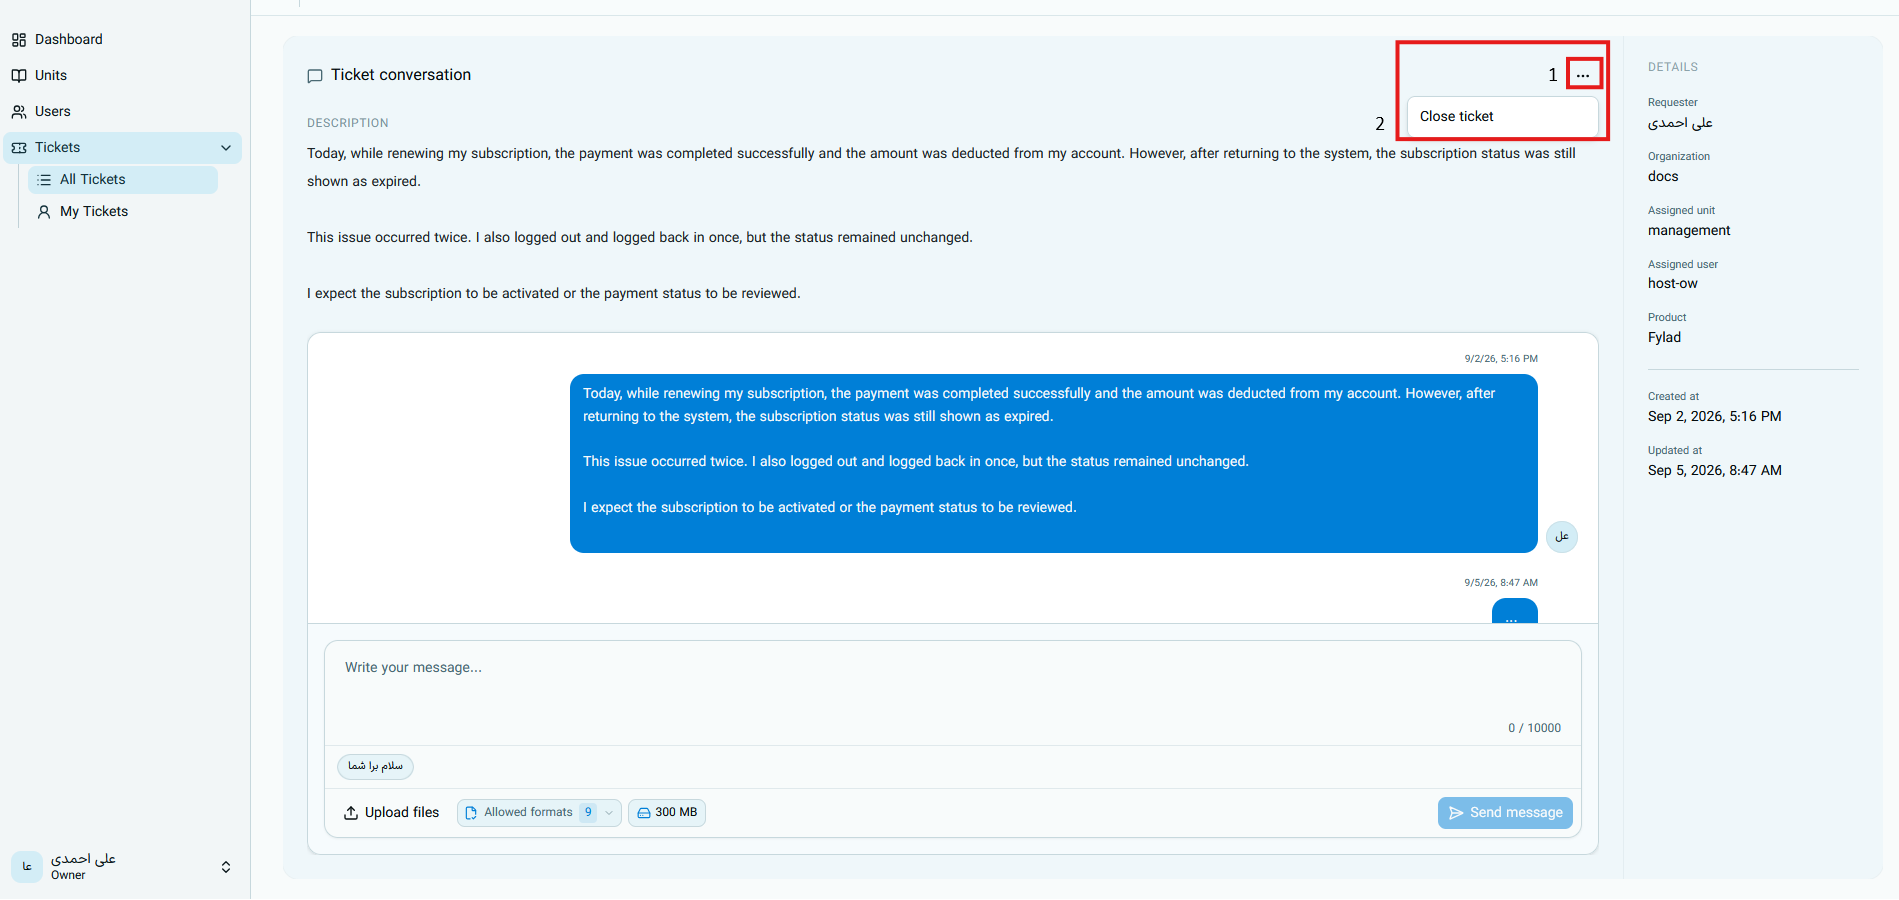The image size is (1899, 900).
Task: Open the Users section
Action: tap(52, 111)
